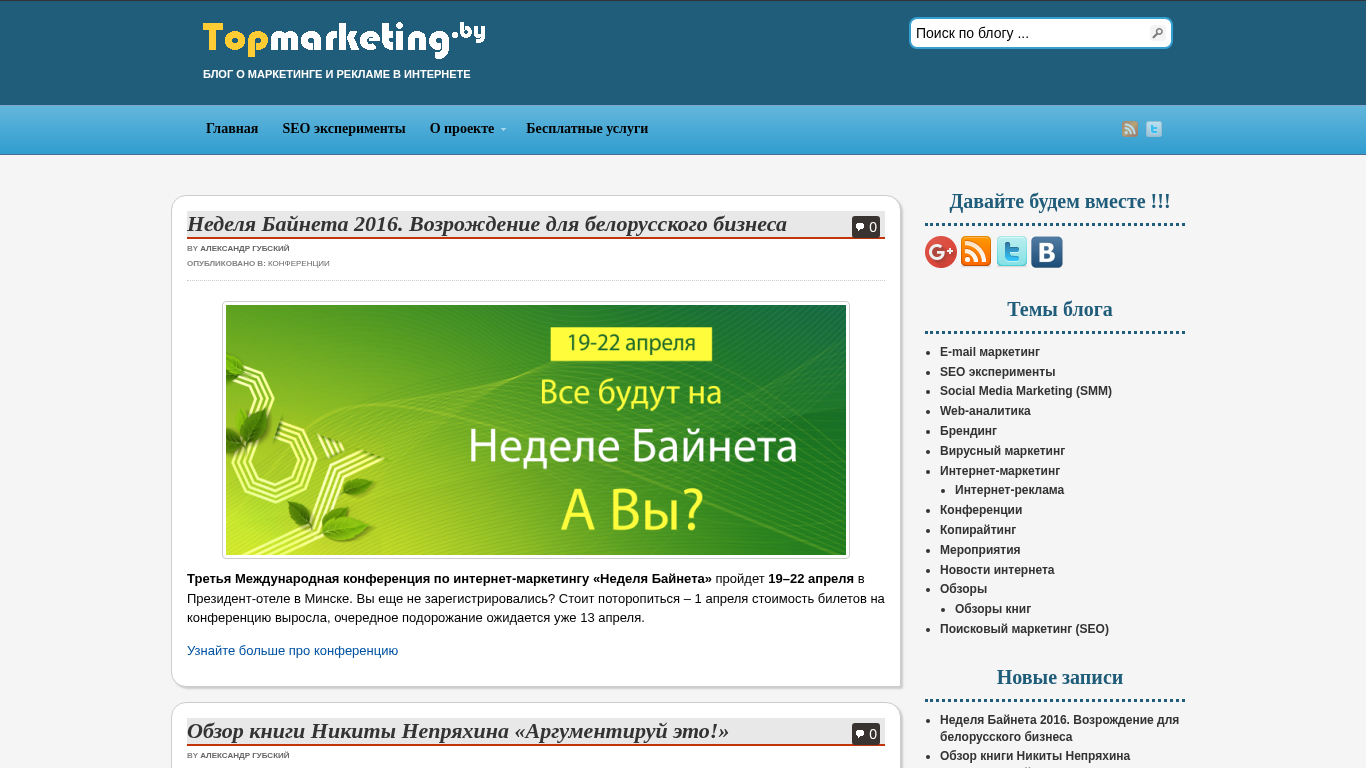Open О проекте menu item

(x=462, y=129)
